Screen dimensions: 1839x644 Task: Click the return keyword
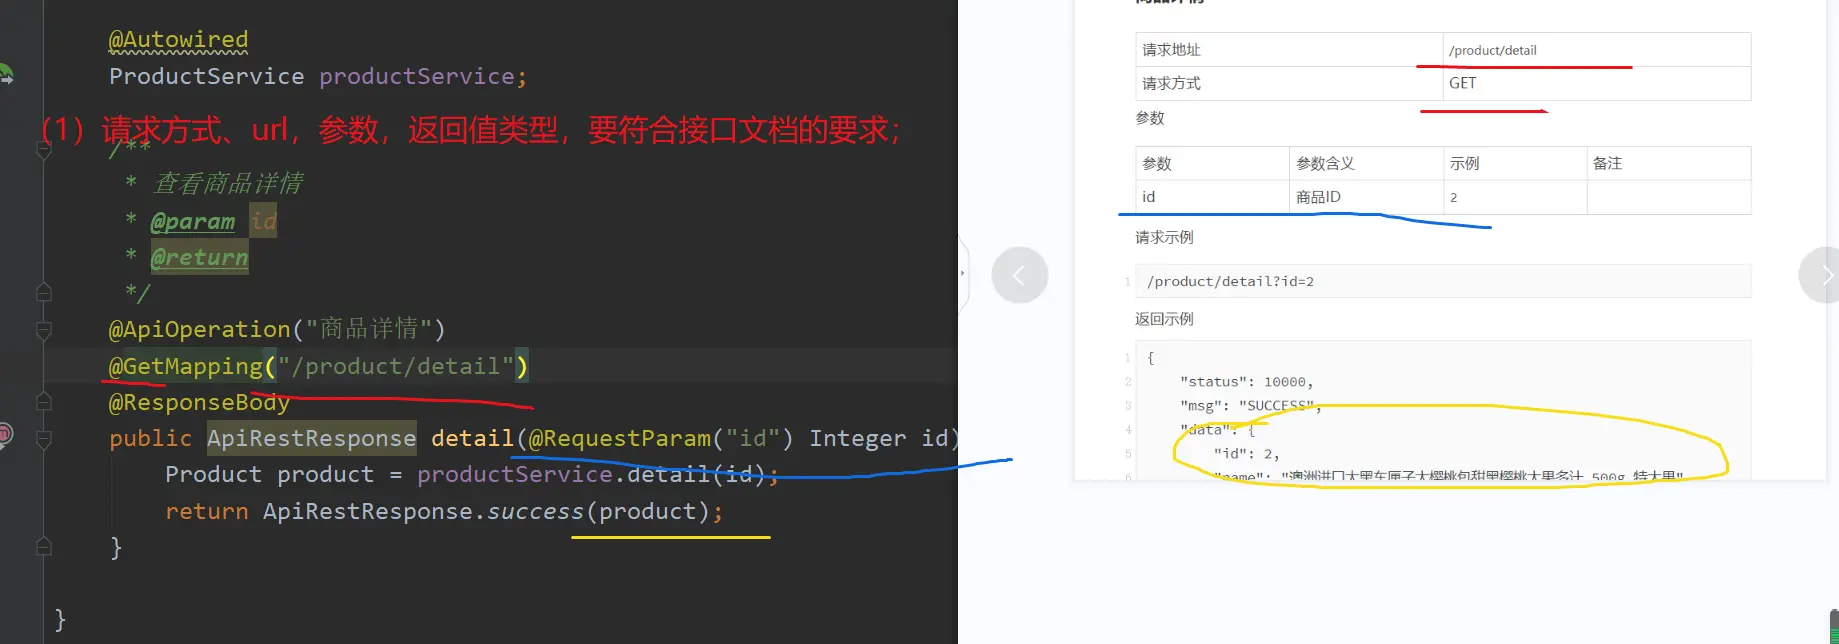pos(206,511)
